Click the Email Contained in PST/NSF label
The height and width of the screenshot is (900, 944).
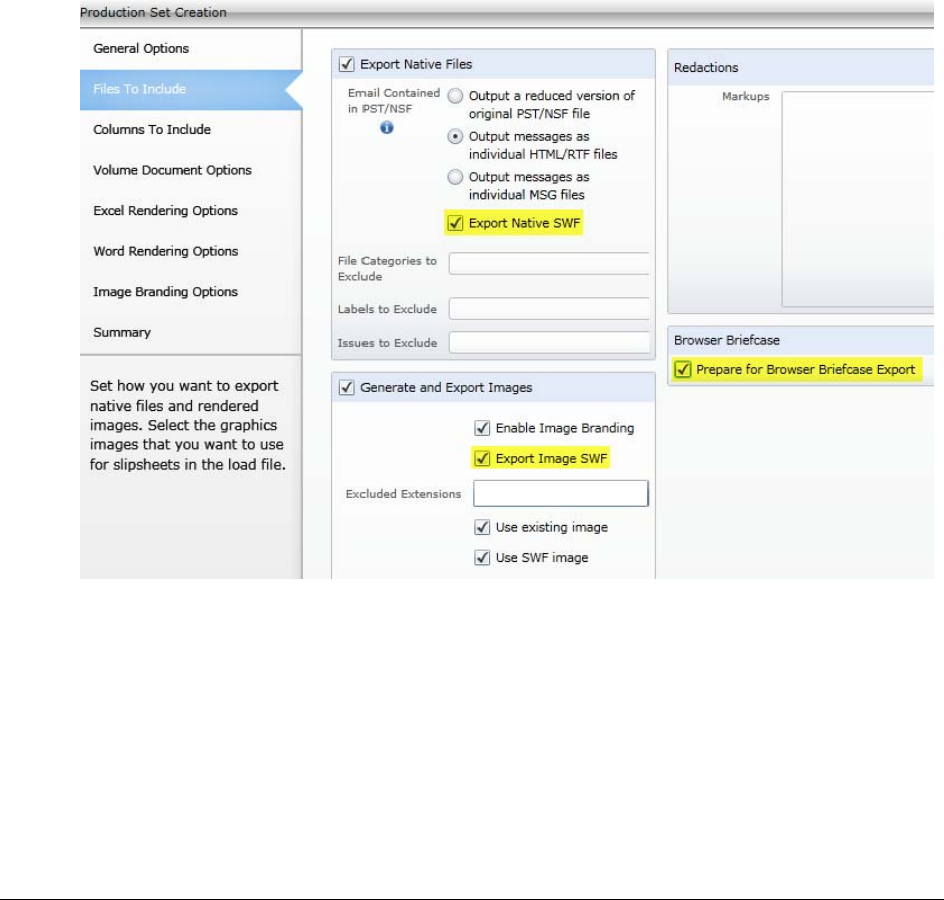tap(394, 101)
